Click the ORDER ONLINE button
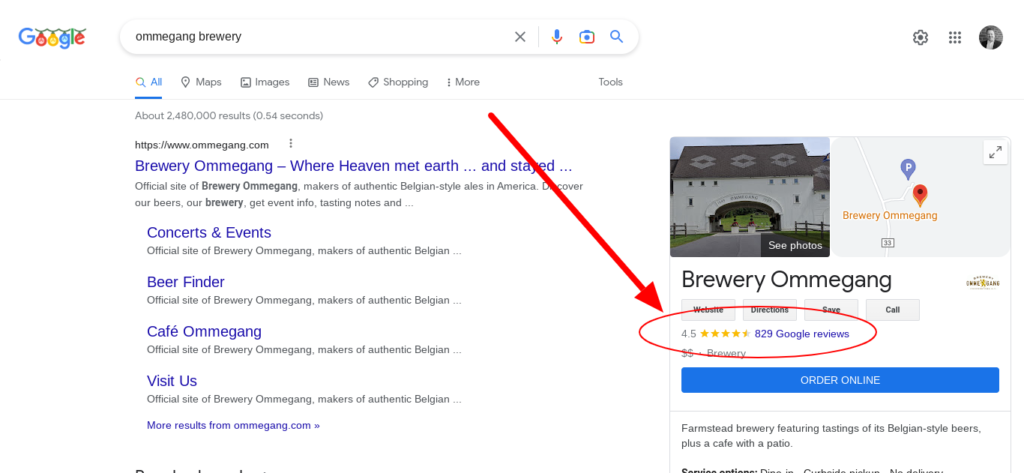Image resolution: width=1024 pixels, height=473 pixels. coord(840,380)
